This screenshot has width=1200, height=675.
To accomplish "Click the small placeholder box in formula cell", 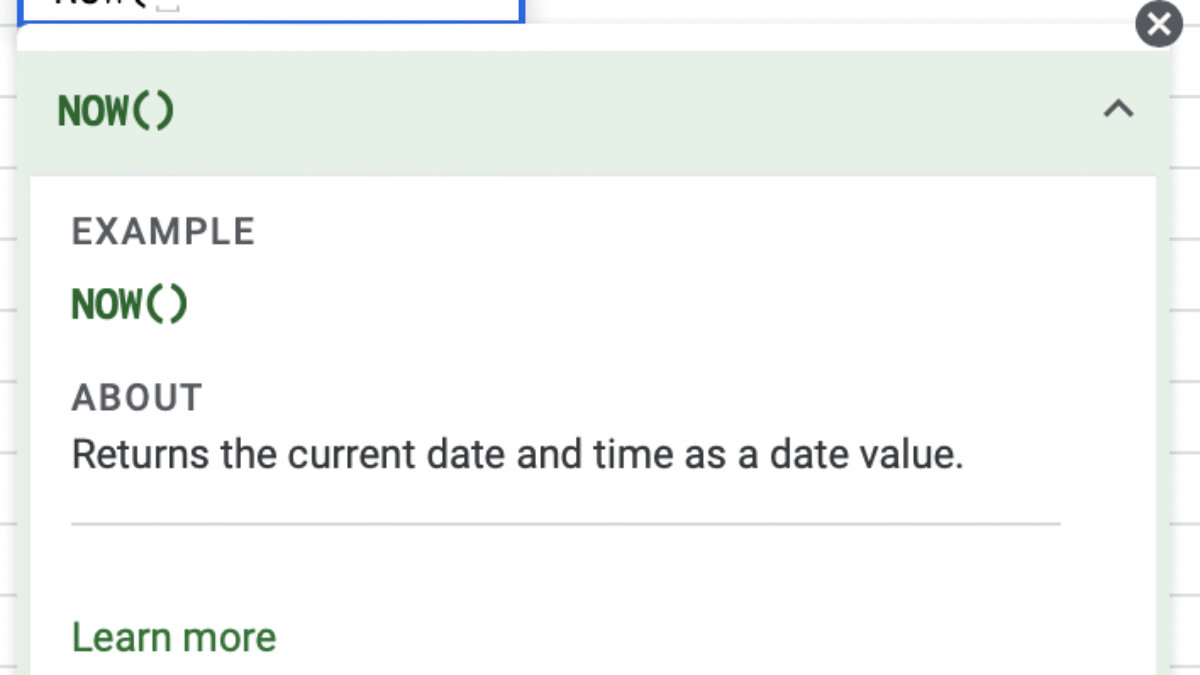I will pos(168,6).
